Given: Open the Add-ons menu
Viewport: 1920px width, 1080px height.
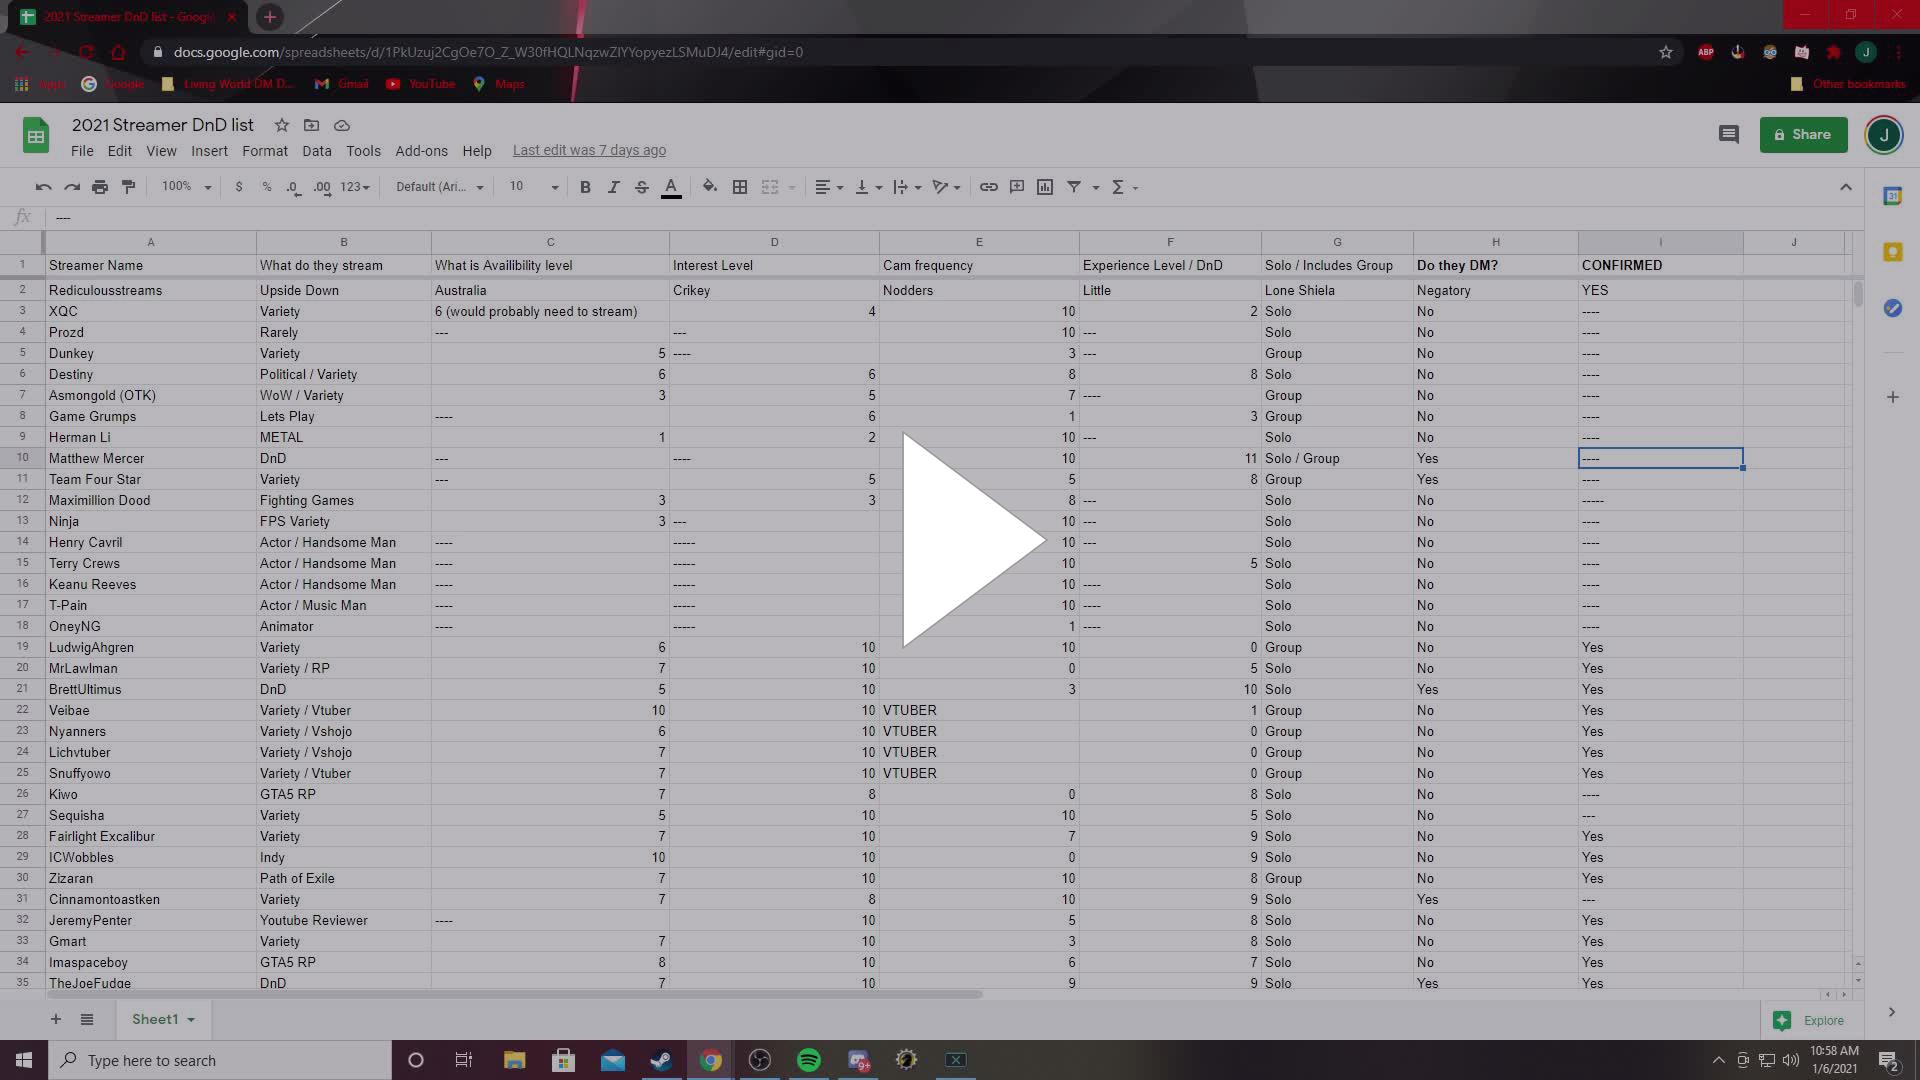Looking at the screenshot, I should point(421,151).
